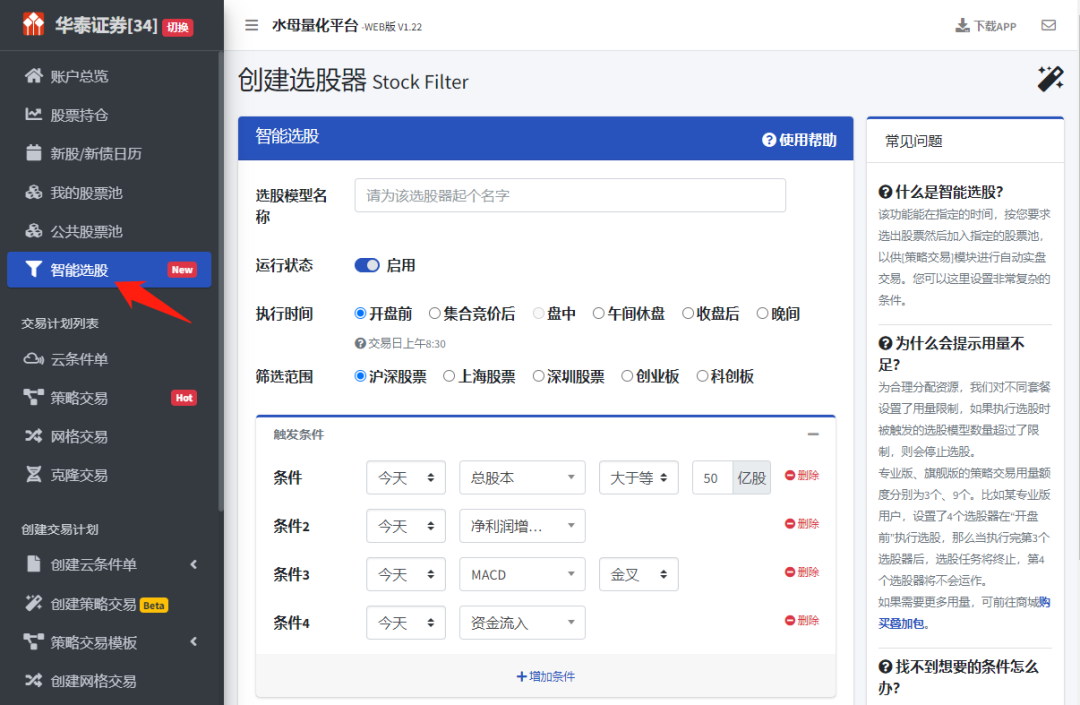The width and height of the screenshot is (1080, 705).
Task: Click the 选股模型名称 name input field
Action: click(570, 196)
